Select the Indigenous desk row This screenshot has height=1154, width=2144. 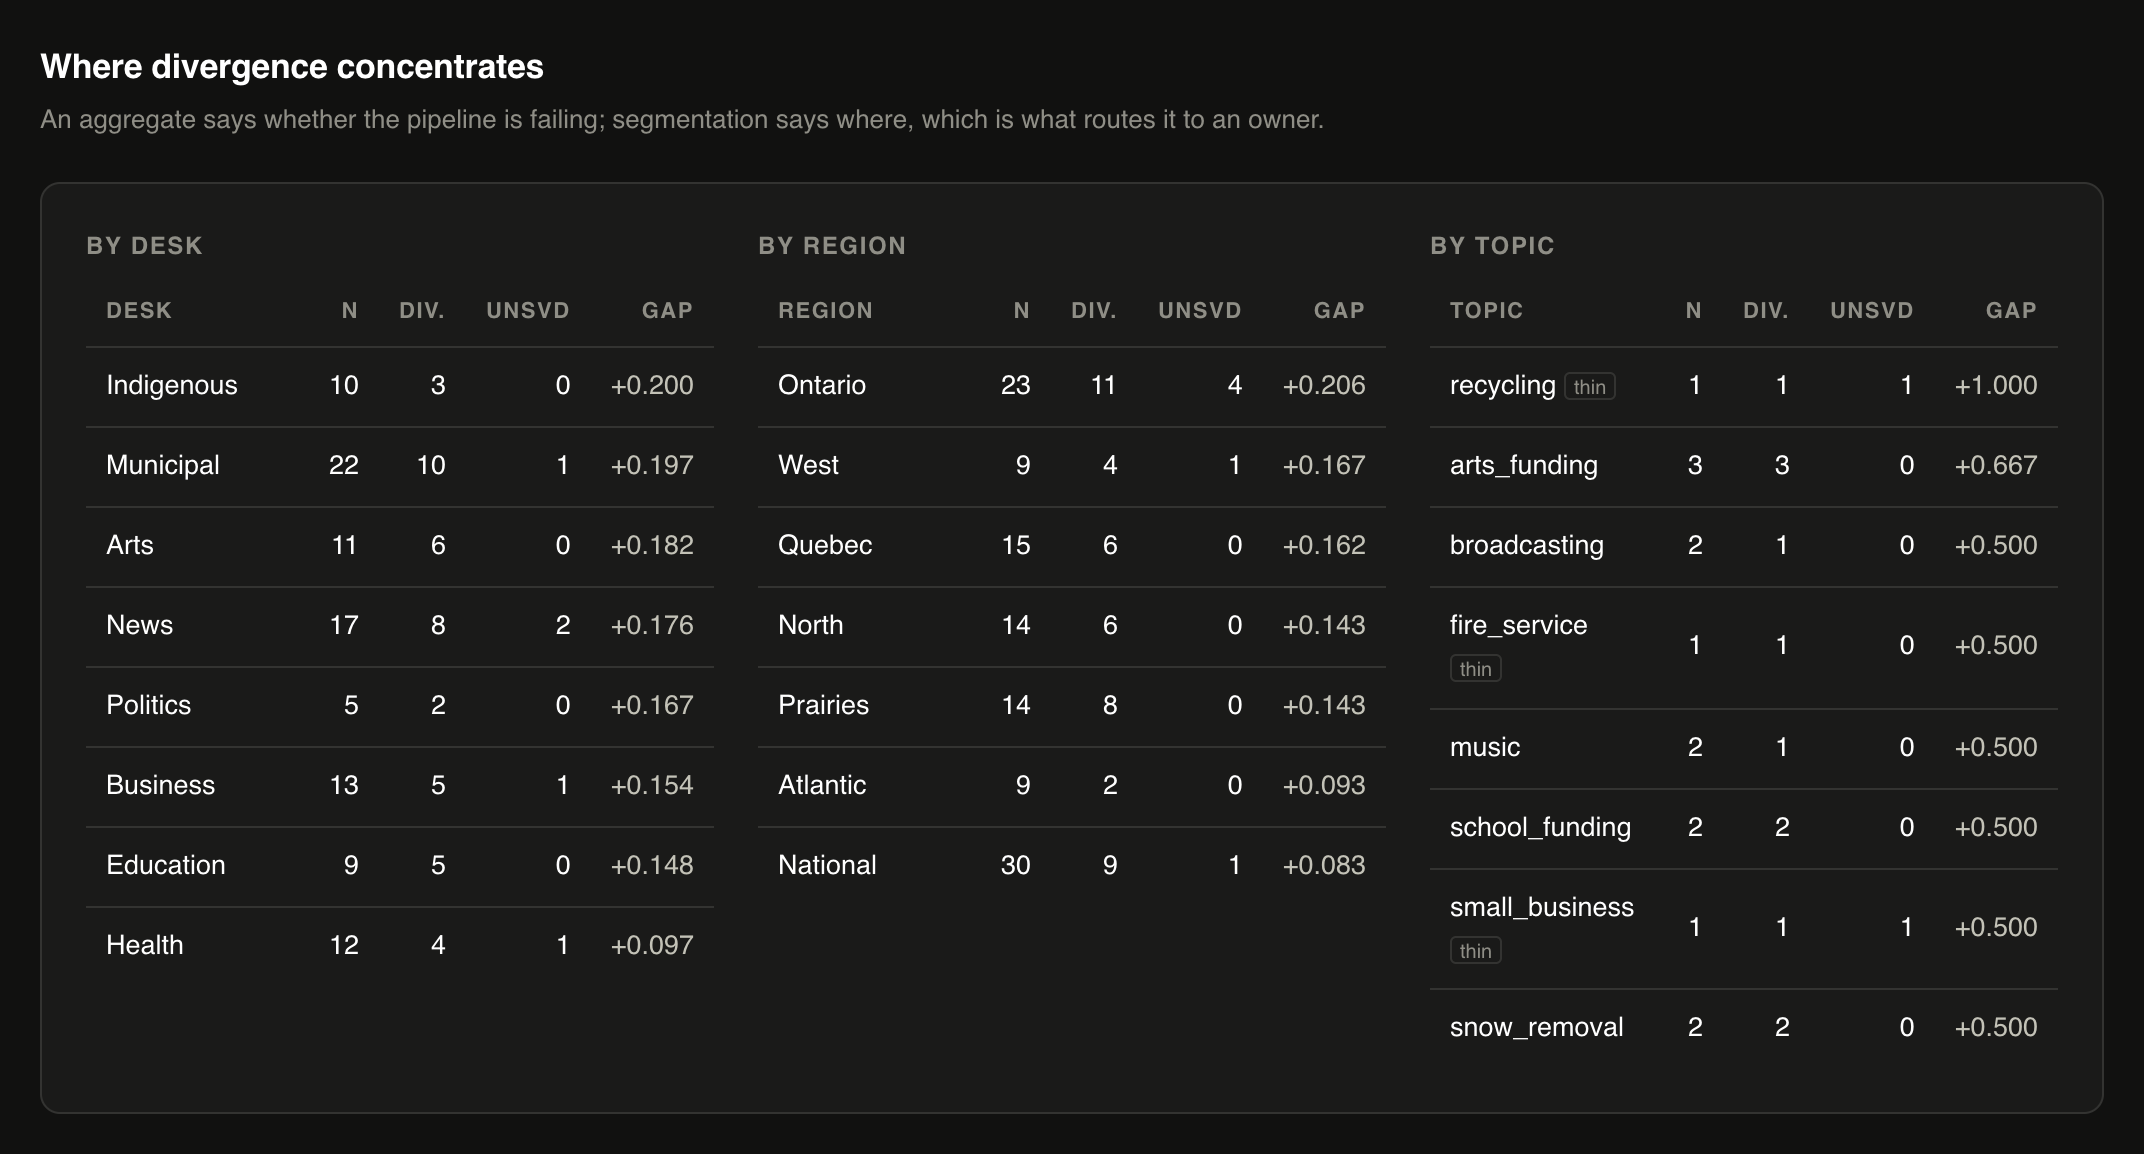tap(400, 386)
